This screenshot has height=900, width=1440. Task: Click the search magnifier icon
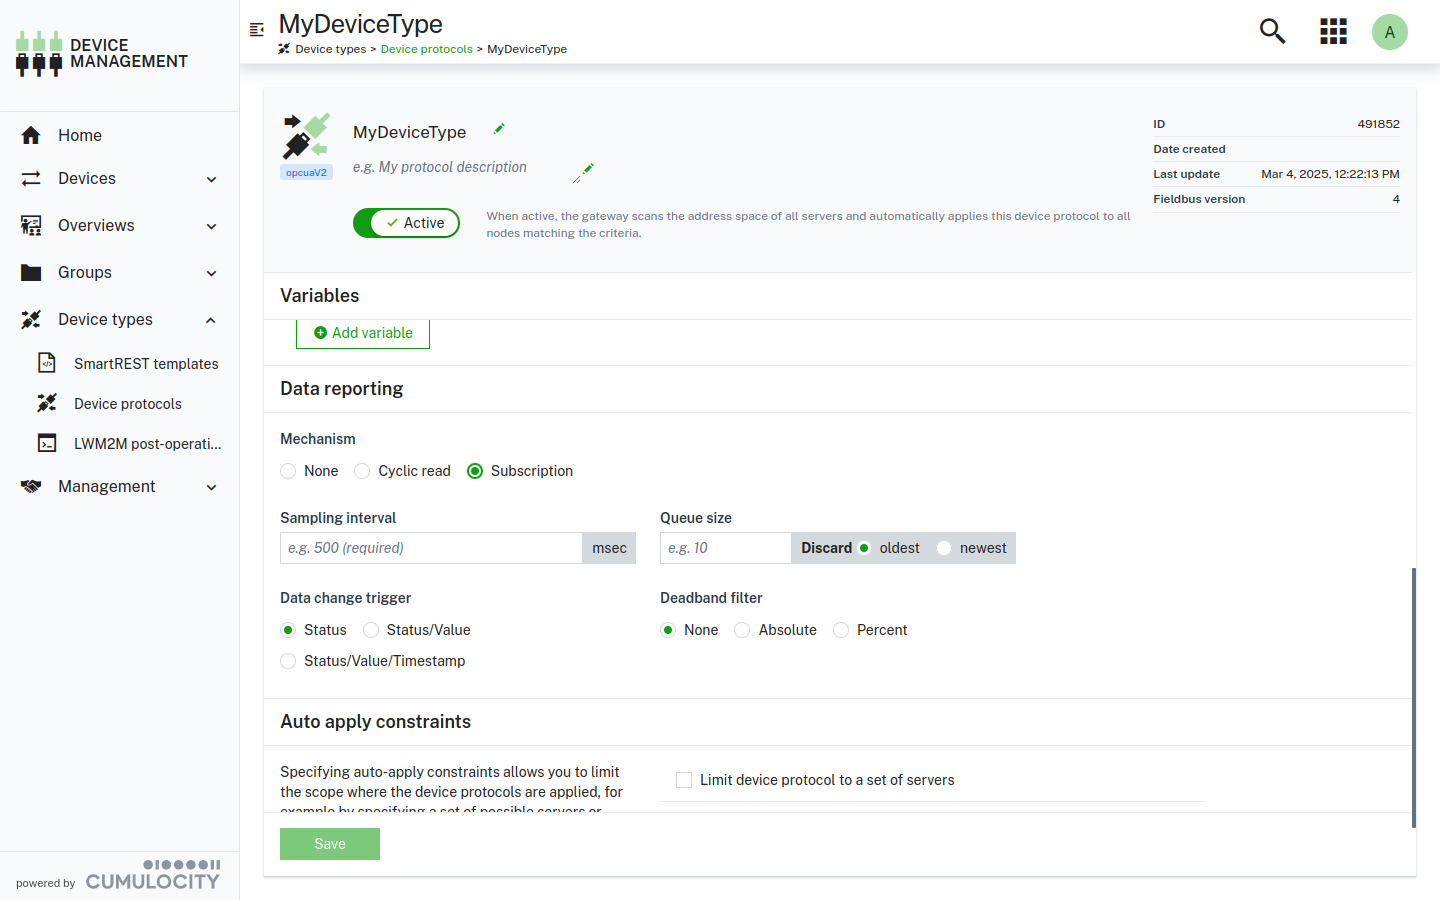pyautogui.click(x=1272, y=32)
